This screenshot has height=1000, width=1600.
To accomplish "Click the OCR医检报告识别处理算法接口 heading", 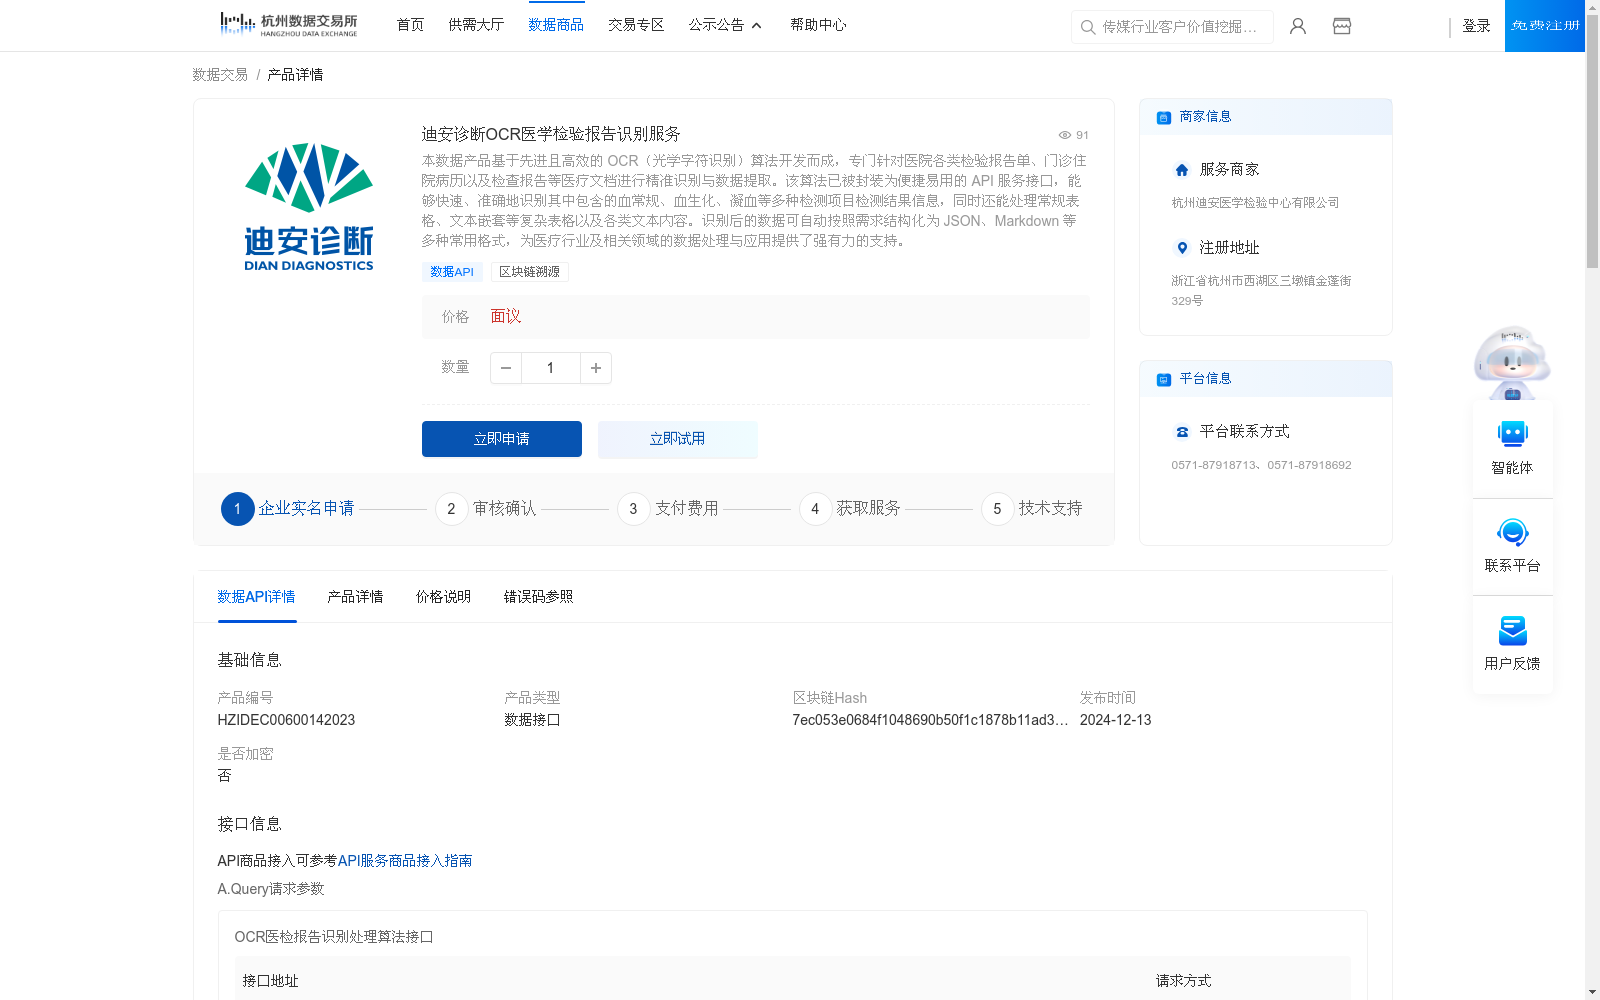I will pos(334,937).
